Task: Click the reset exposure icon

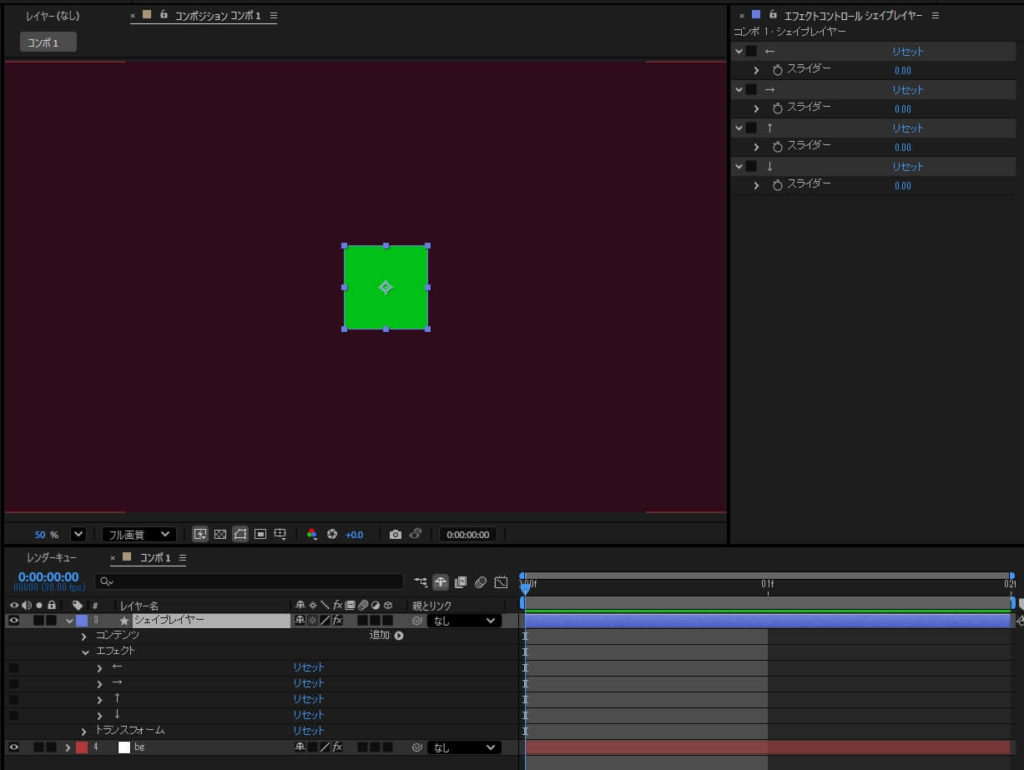Action: pos(332,534)
